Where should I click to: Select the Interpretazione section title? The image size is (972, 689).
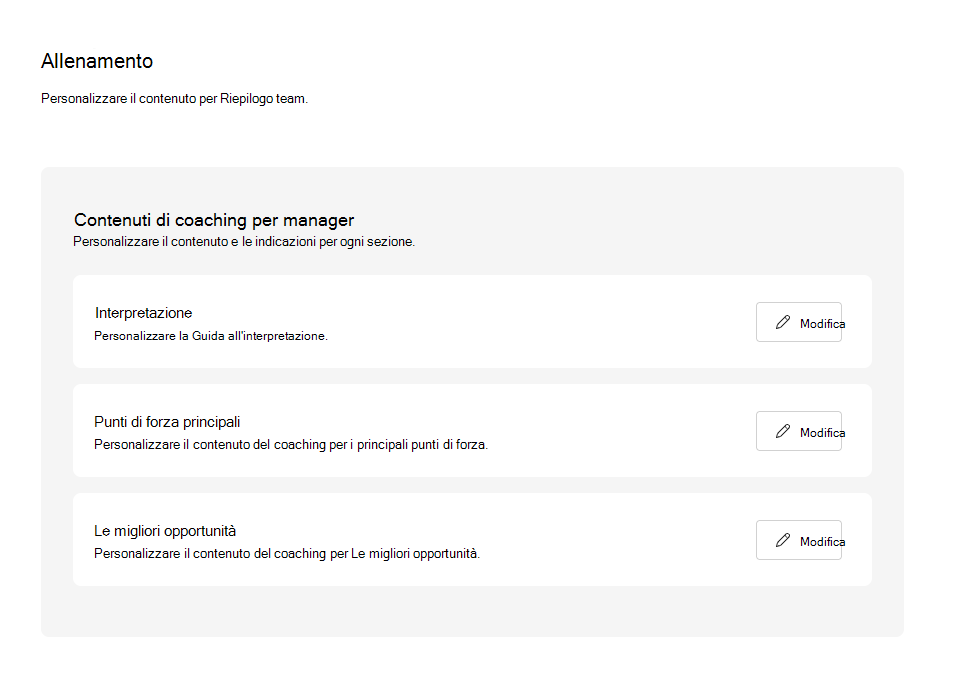click(x=143, y=313)
